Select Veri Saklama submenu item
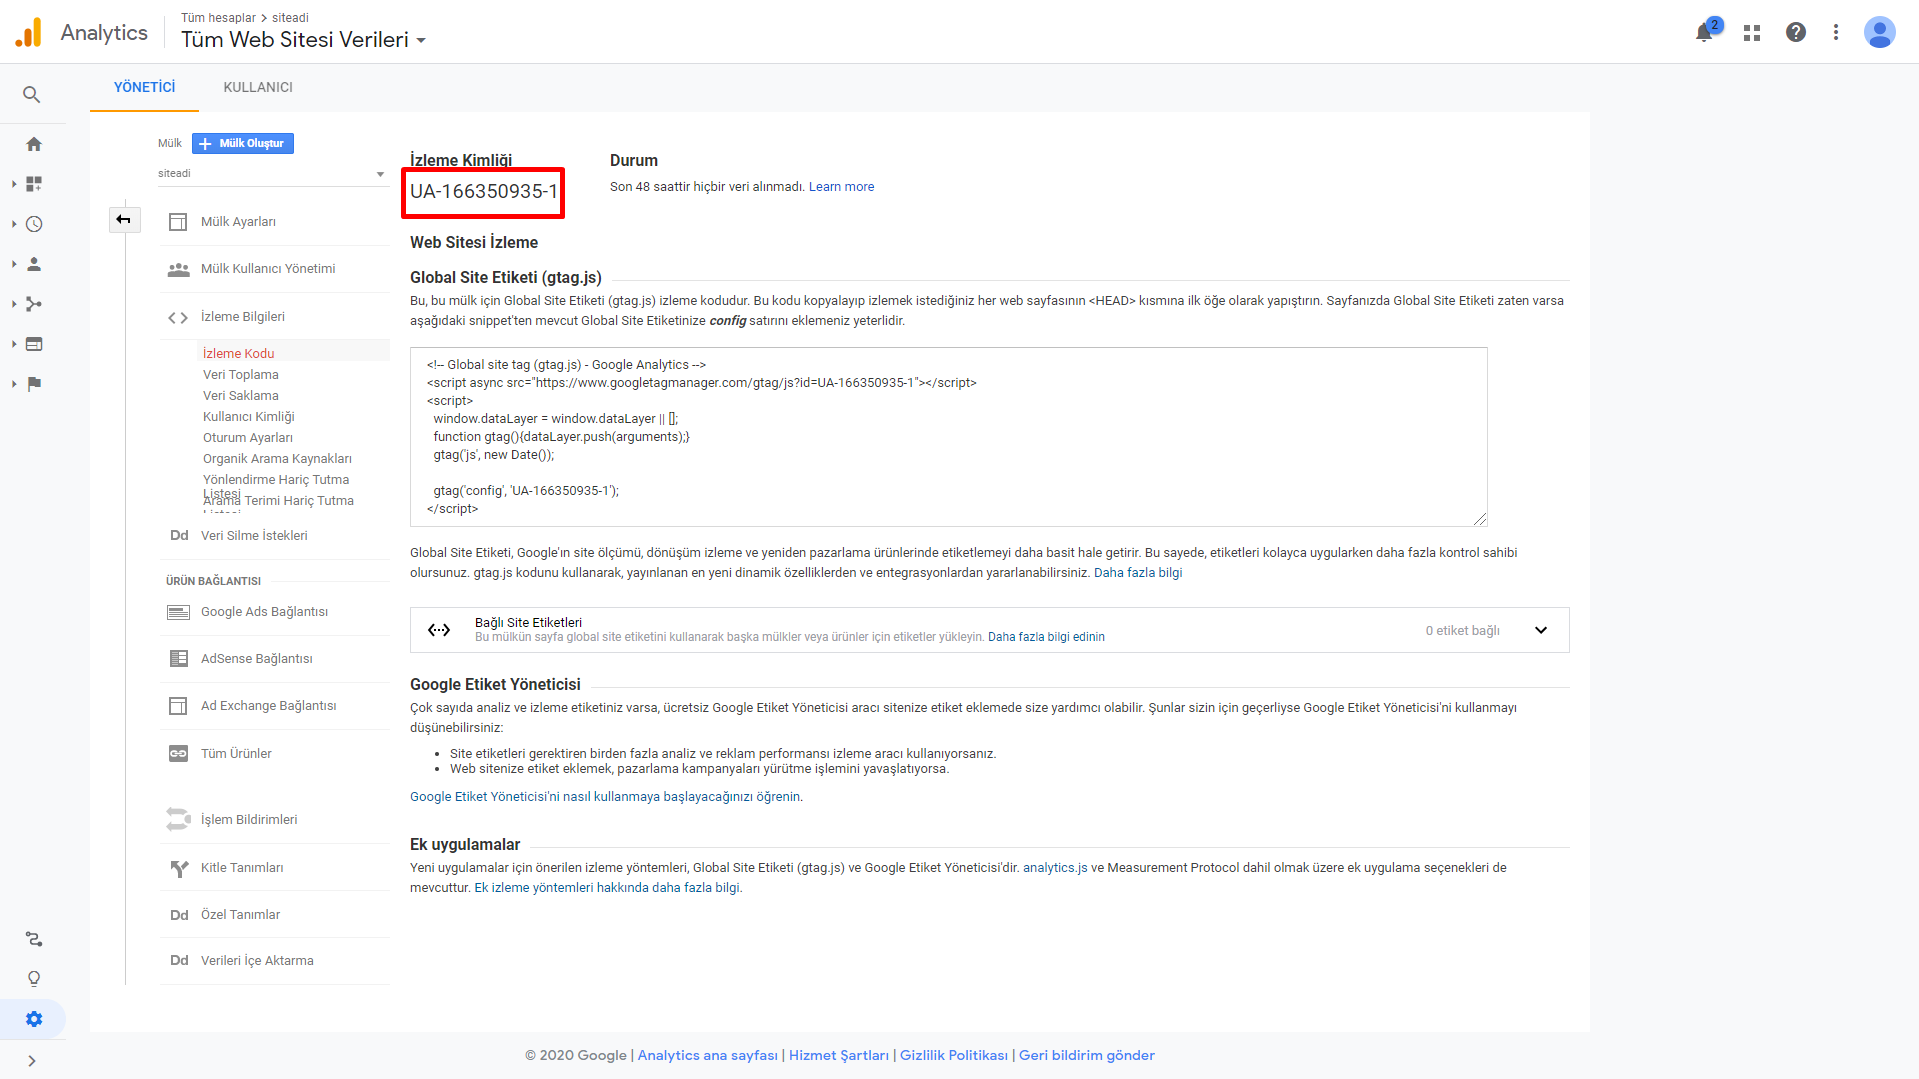 click(x=240, y=395)
